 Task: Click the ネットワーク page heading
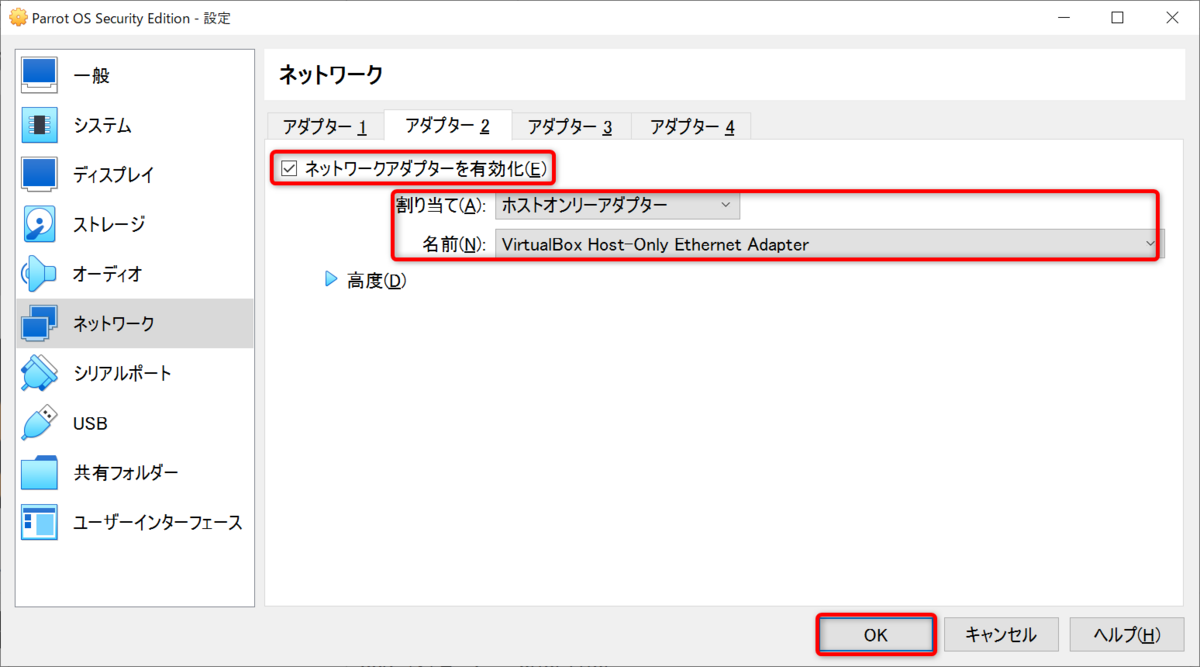[x=330, y=74]
